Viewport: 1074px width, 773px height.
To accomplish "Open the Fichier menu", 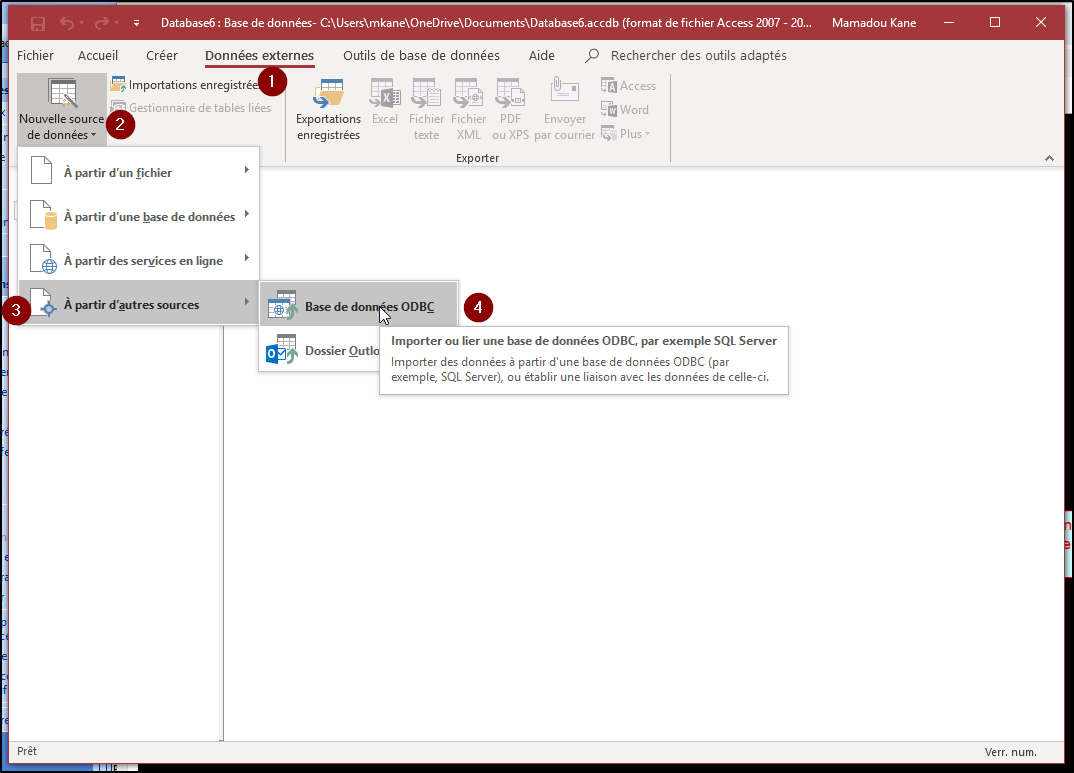I will pyautogui.click(x=36, y=56).
